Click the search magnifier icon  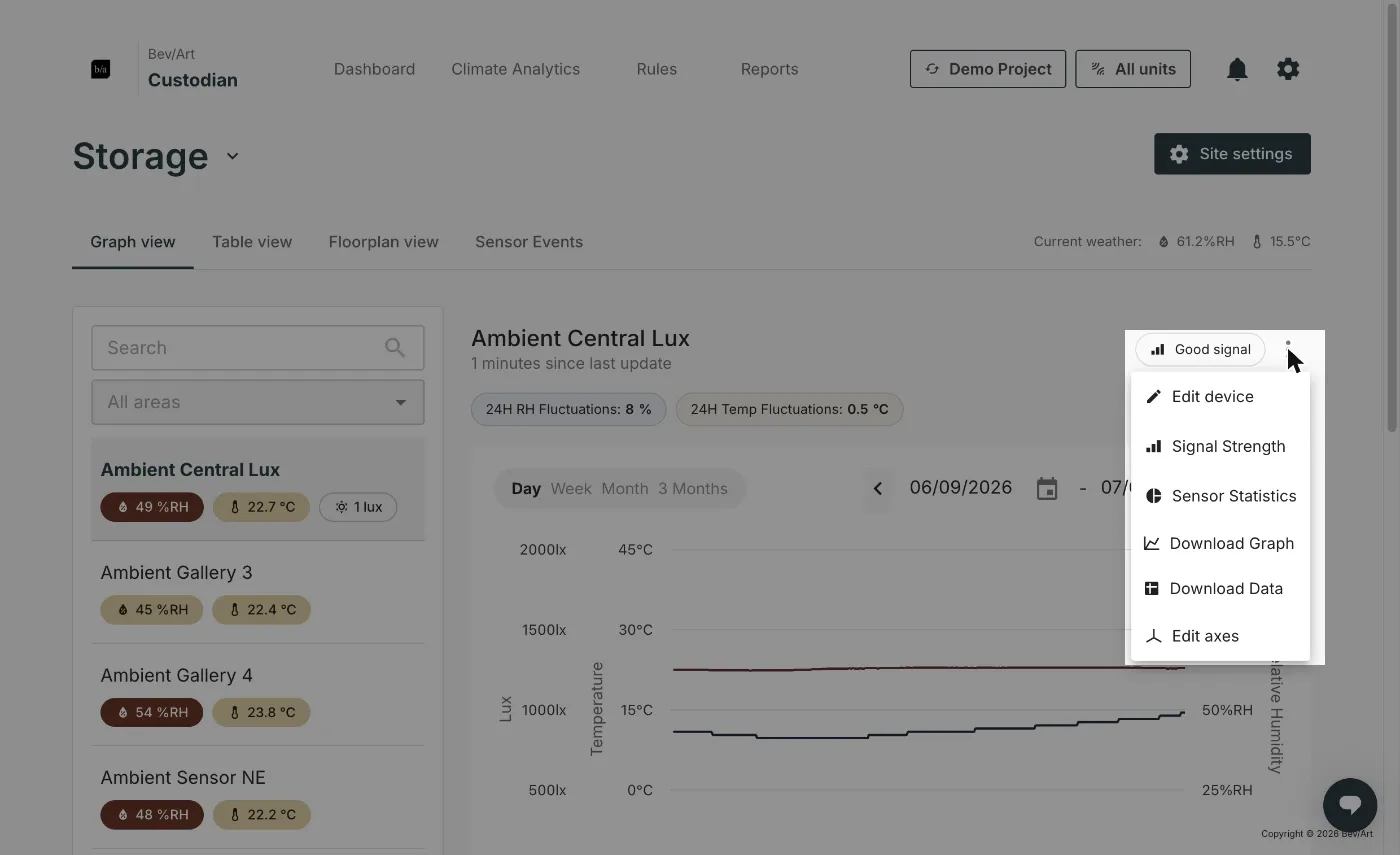coord(395,348)
